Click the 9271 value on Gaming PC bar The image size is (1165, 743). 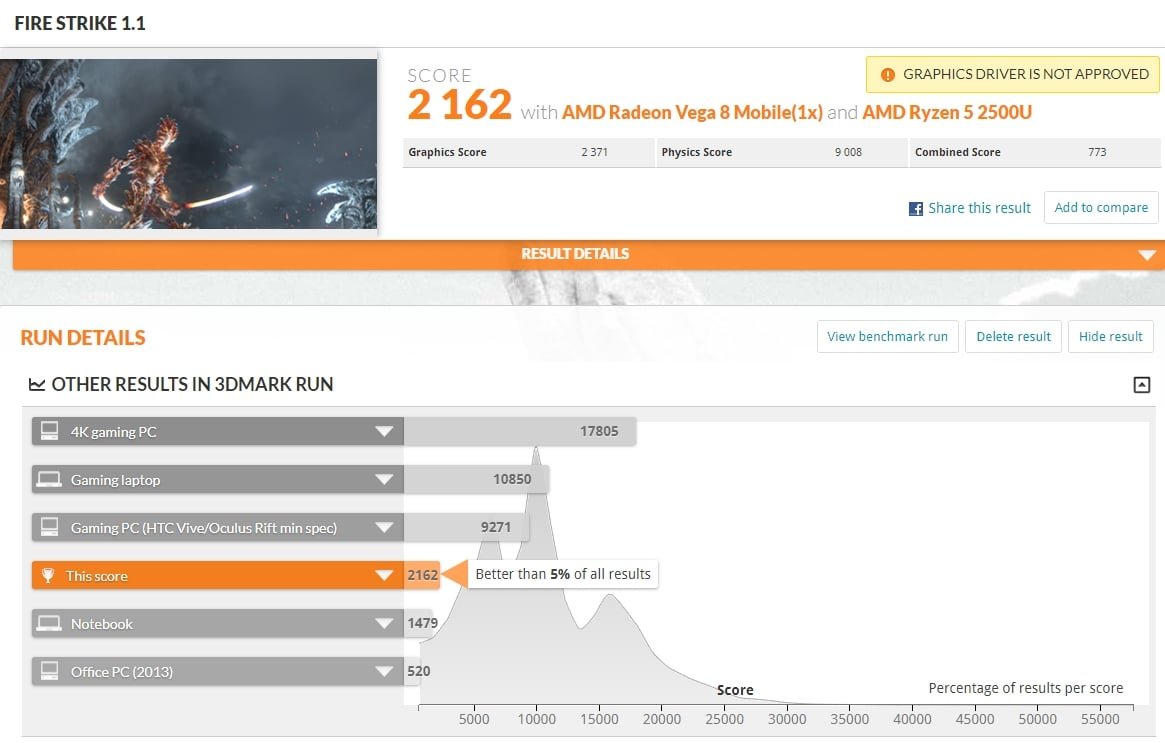tap(496, 527)
